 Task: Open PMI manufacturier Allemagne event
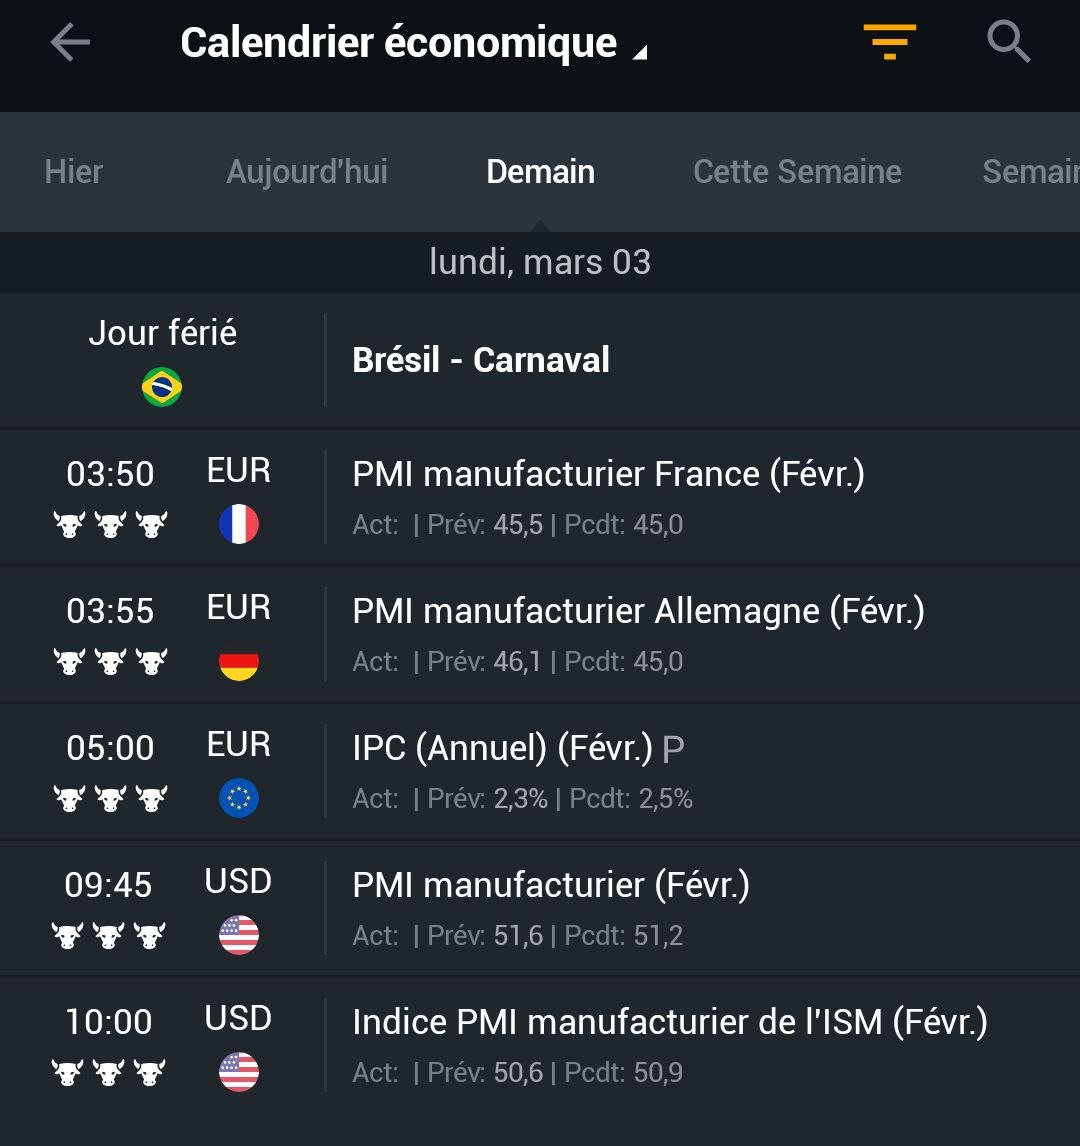540,634
